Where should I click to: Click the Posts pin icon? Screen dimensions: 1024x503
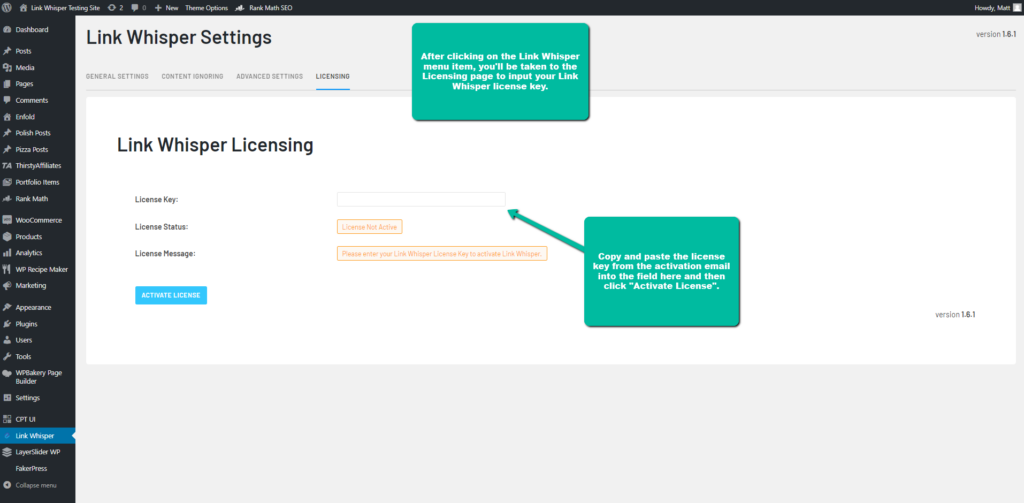click(x=7, y=51)
